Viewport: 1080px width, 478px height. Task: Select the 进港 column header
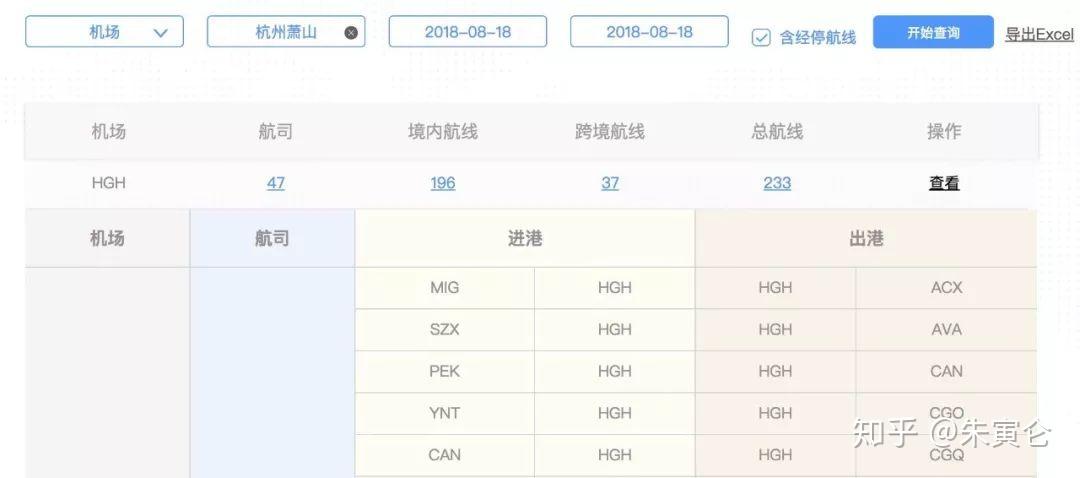coord(525,239)
